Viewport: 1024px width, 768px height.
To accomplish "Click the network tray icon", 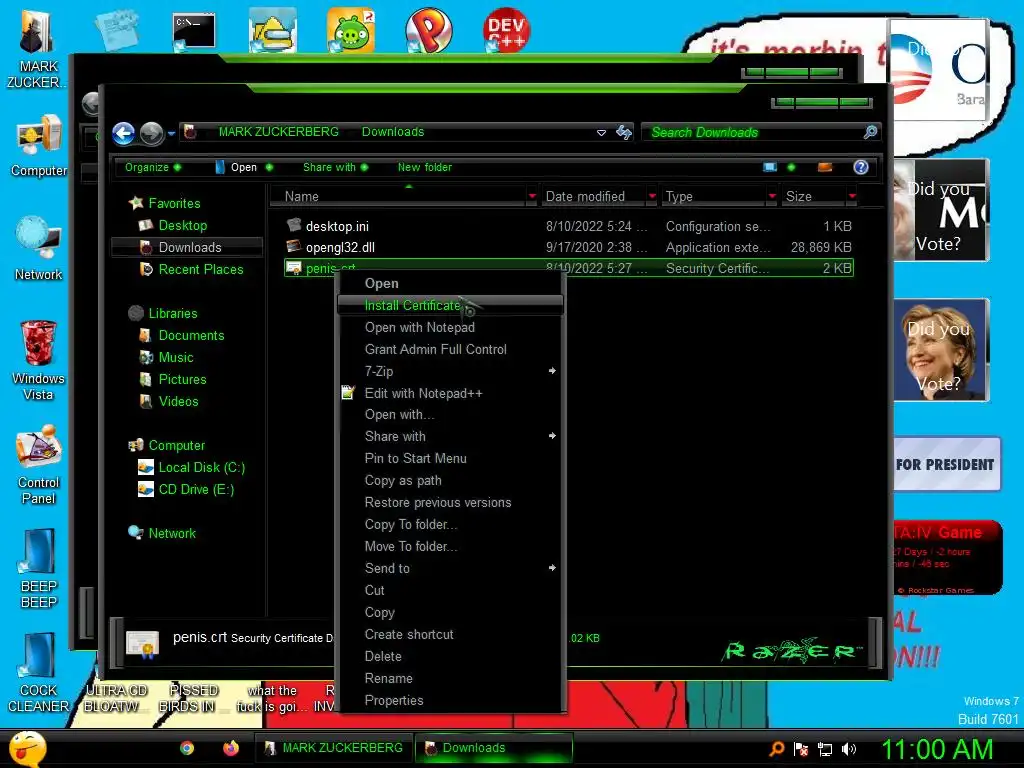I will click(825, 749).
